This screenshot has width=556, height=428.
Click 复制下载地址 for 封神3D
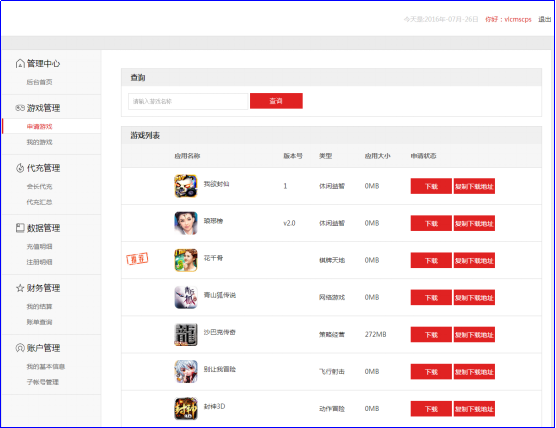coord(474,409)
